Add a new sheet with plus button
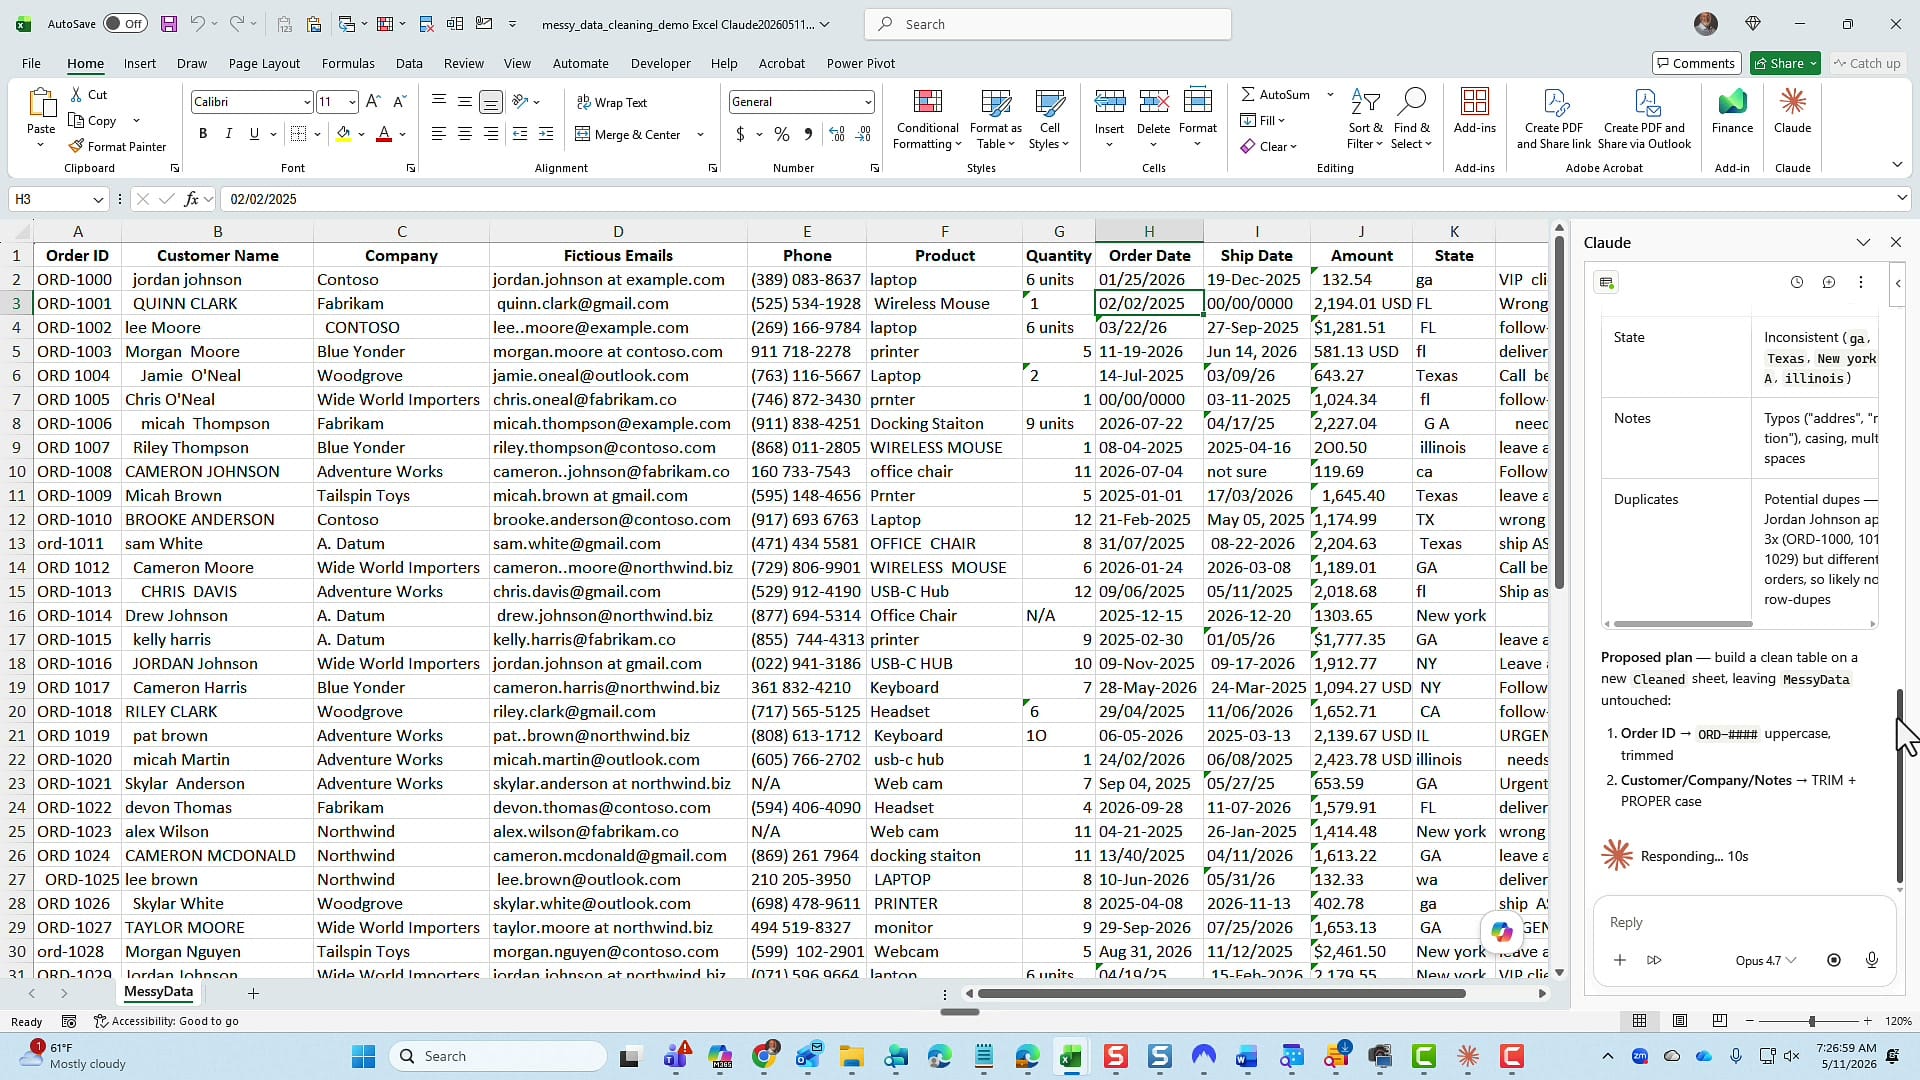 click(253, 993)
